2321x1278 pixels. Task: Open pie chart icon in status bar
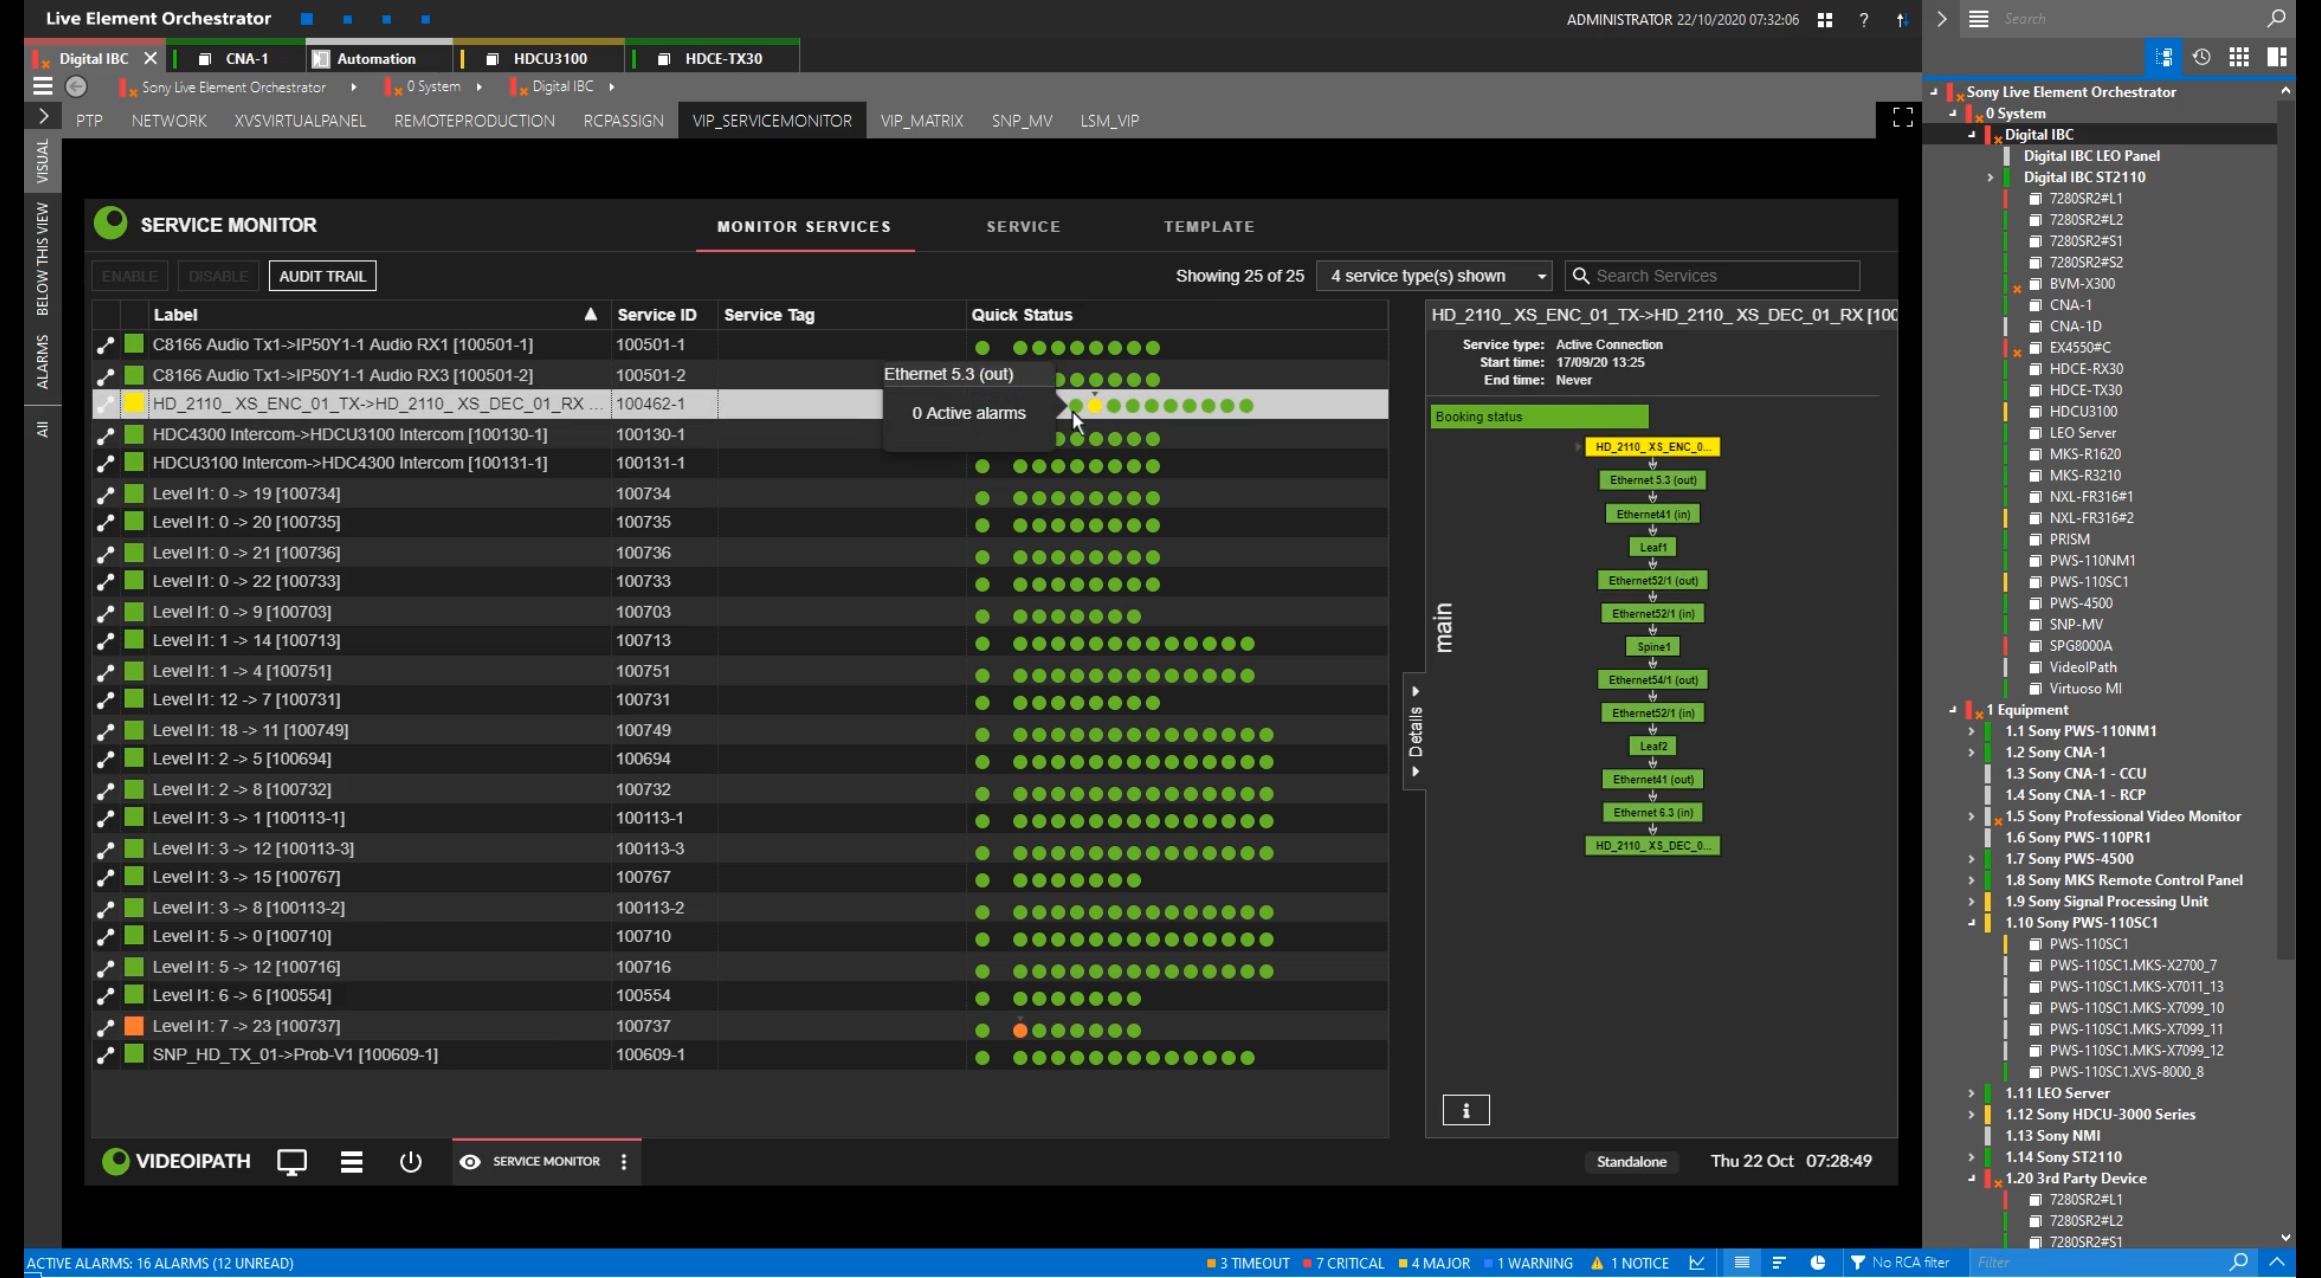pyautogui.click(x=1818, y=1263)
